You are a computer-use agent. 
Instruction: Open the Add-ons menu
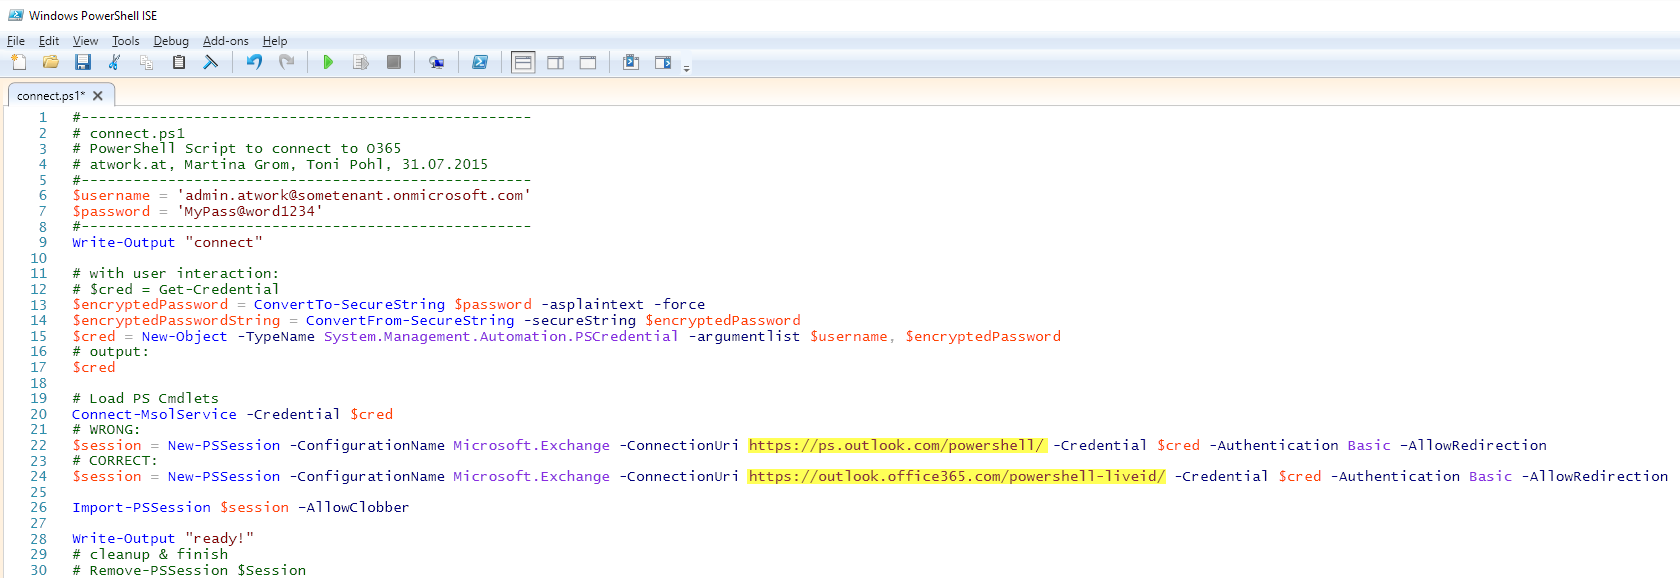tap(226, 41)
